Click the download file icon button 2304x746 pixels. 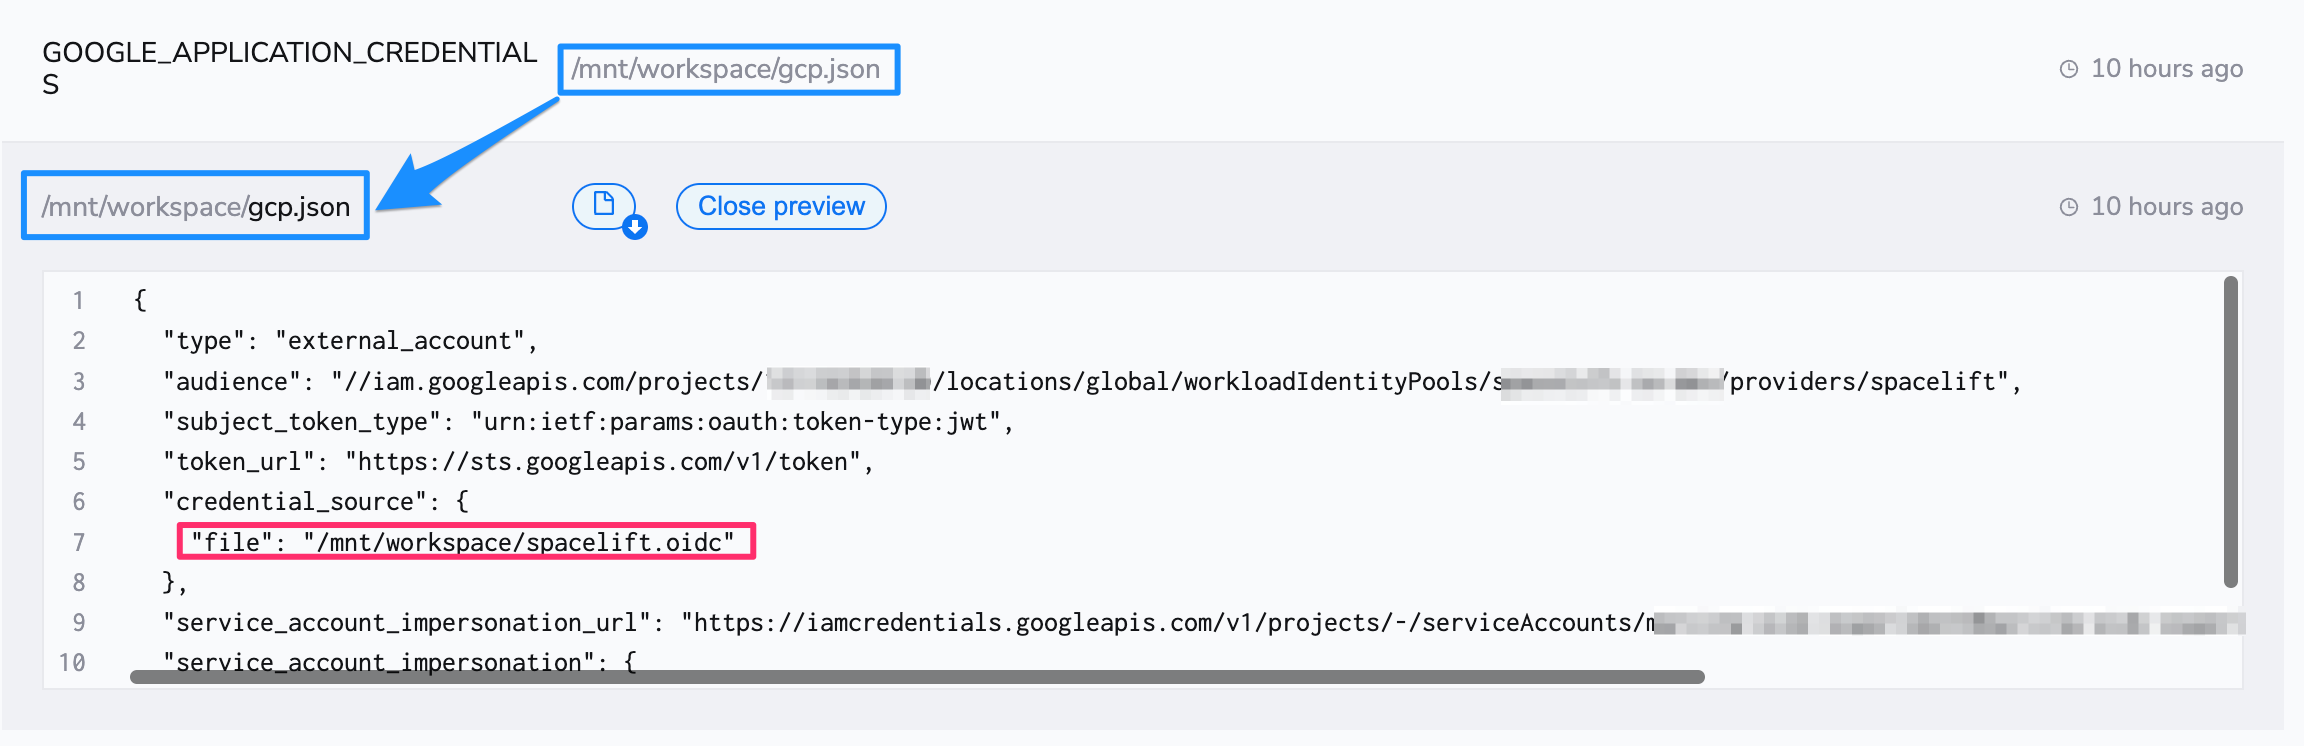click(x=605, y=206)
